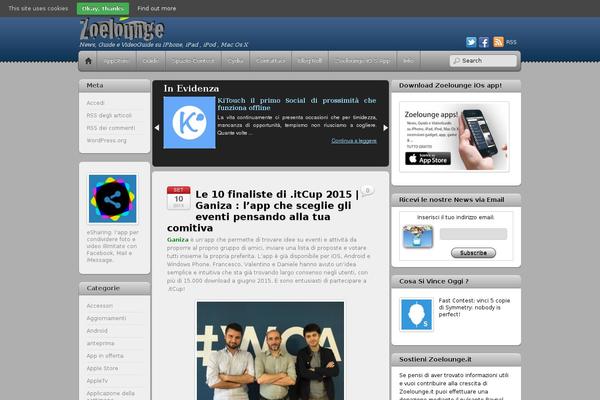600x400 pixels.
Task: Click the Zoelounge logo
Action: [x=122, y=29]
